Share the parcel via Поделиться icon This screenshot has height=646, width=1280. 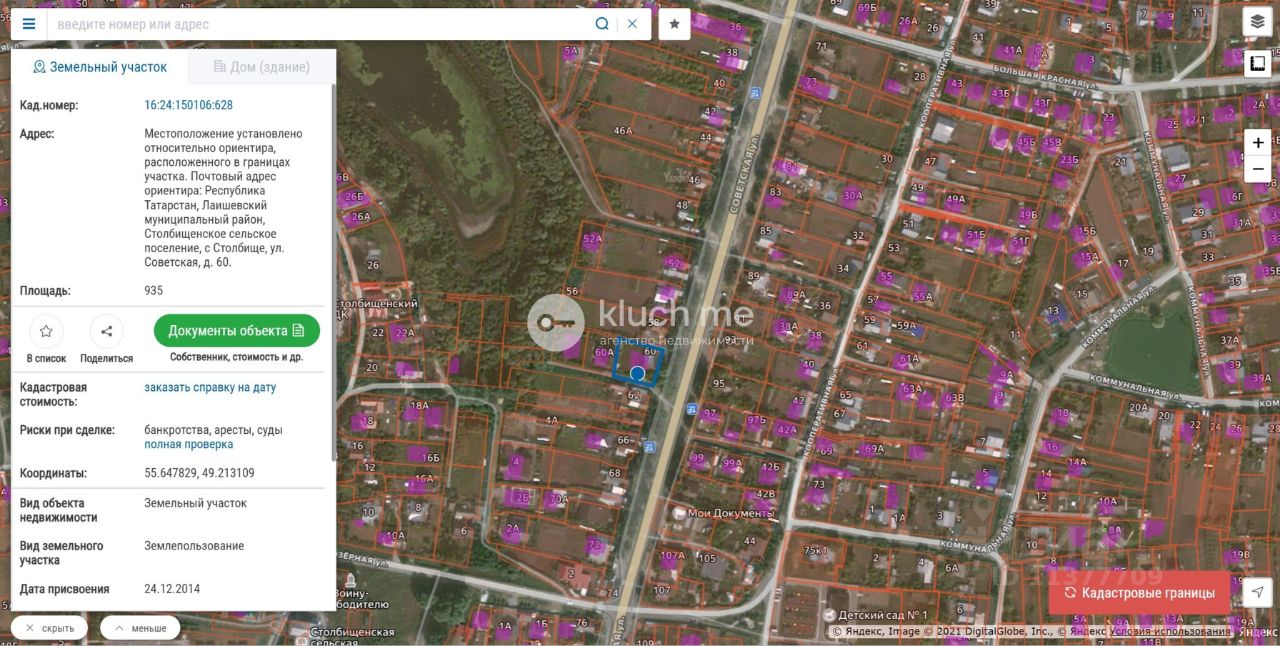click(106, 331)
